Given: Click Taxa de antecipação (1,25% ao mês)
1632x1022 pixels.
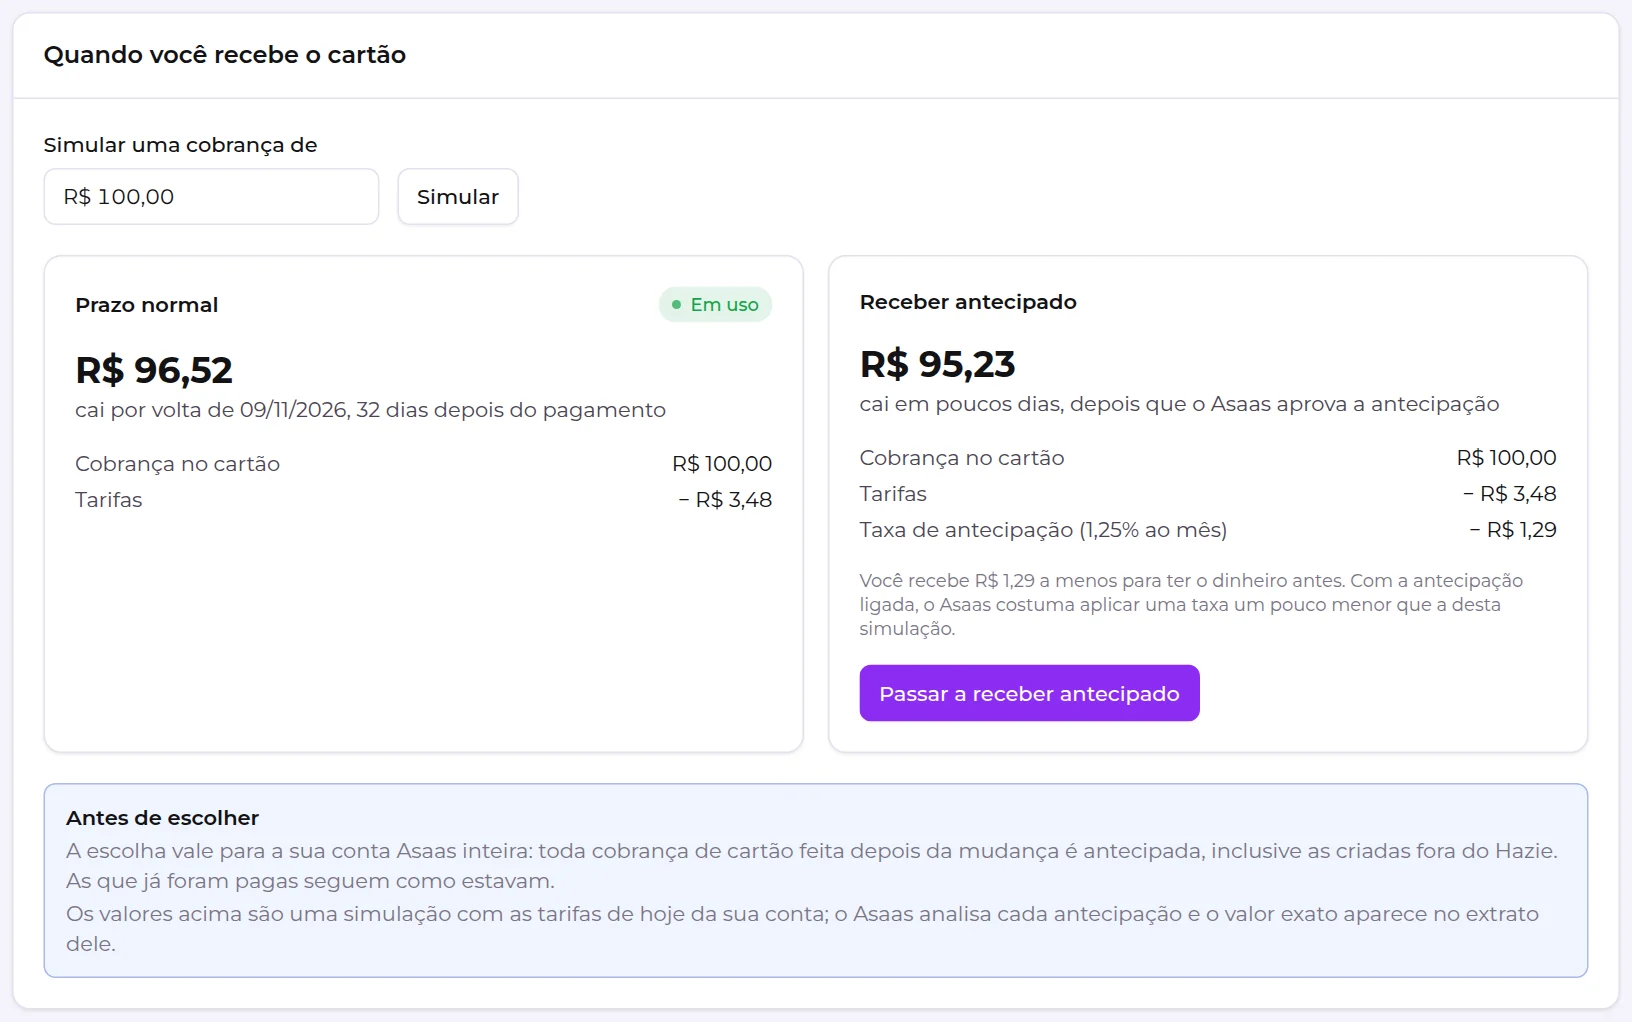Looking at the screenshot, I should click(x=1043, y=530).
